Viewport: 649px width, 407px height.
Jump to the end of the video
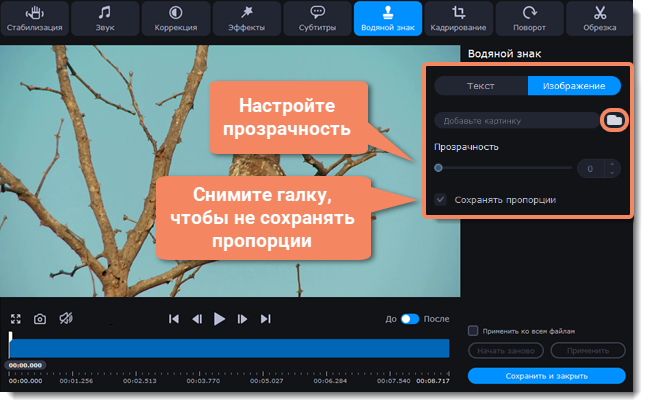coord(265,319)
